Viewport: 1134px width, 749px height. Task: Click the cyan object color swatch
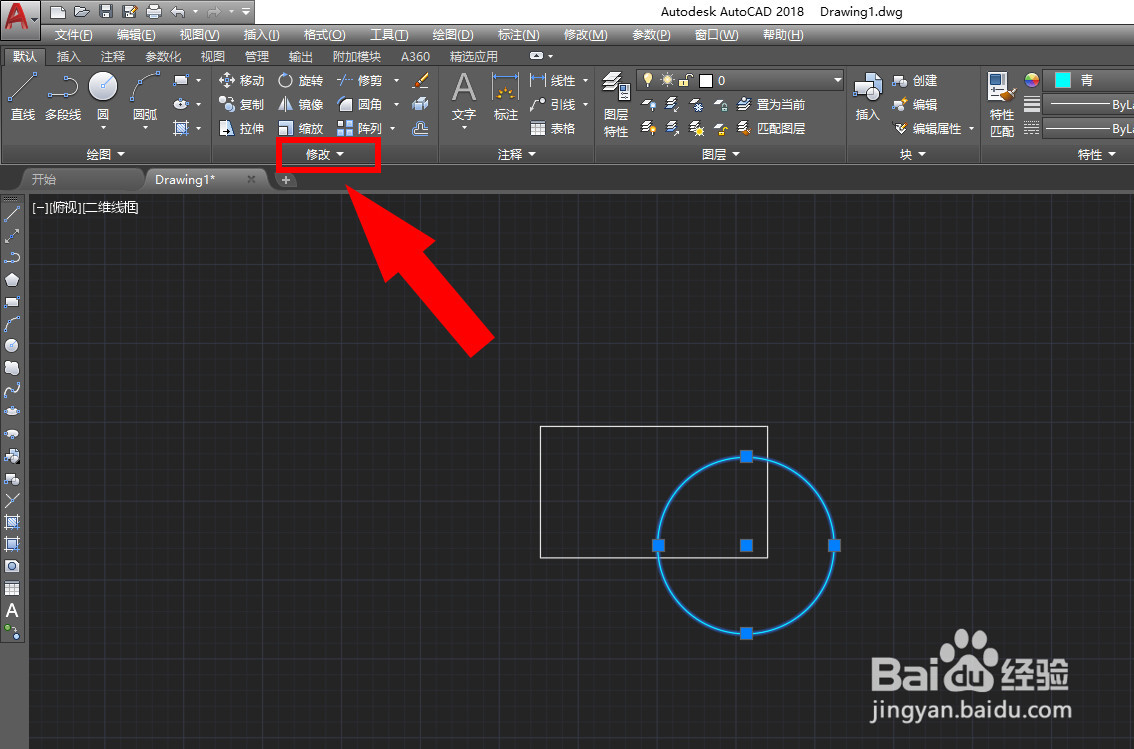[1062, 80]
